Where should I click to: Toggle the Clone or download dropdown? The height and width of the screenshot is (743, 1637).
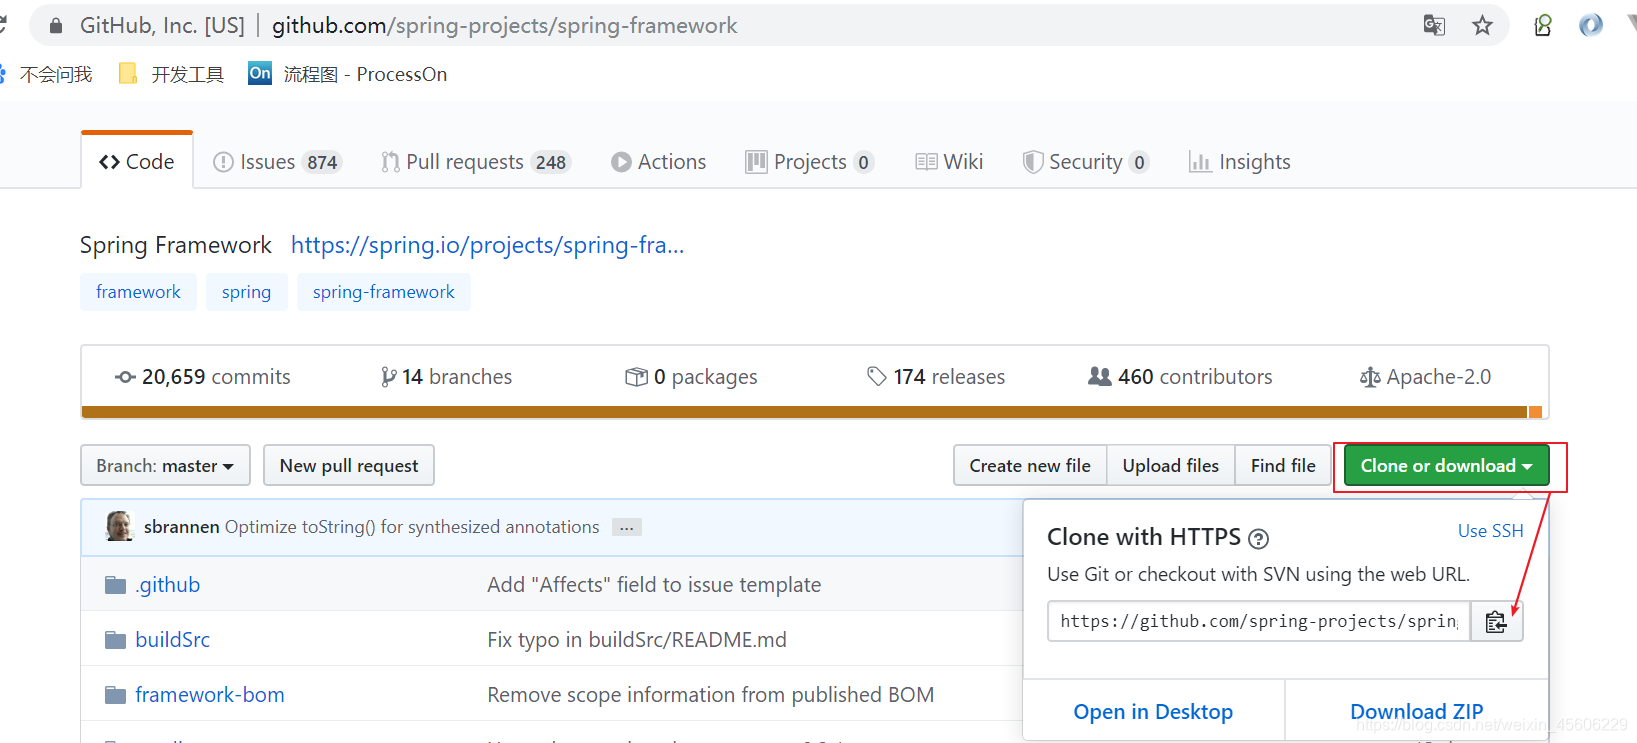point(1447,465)
